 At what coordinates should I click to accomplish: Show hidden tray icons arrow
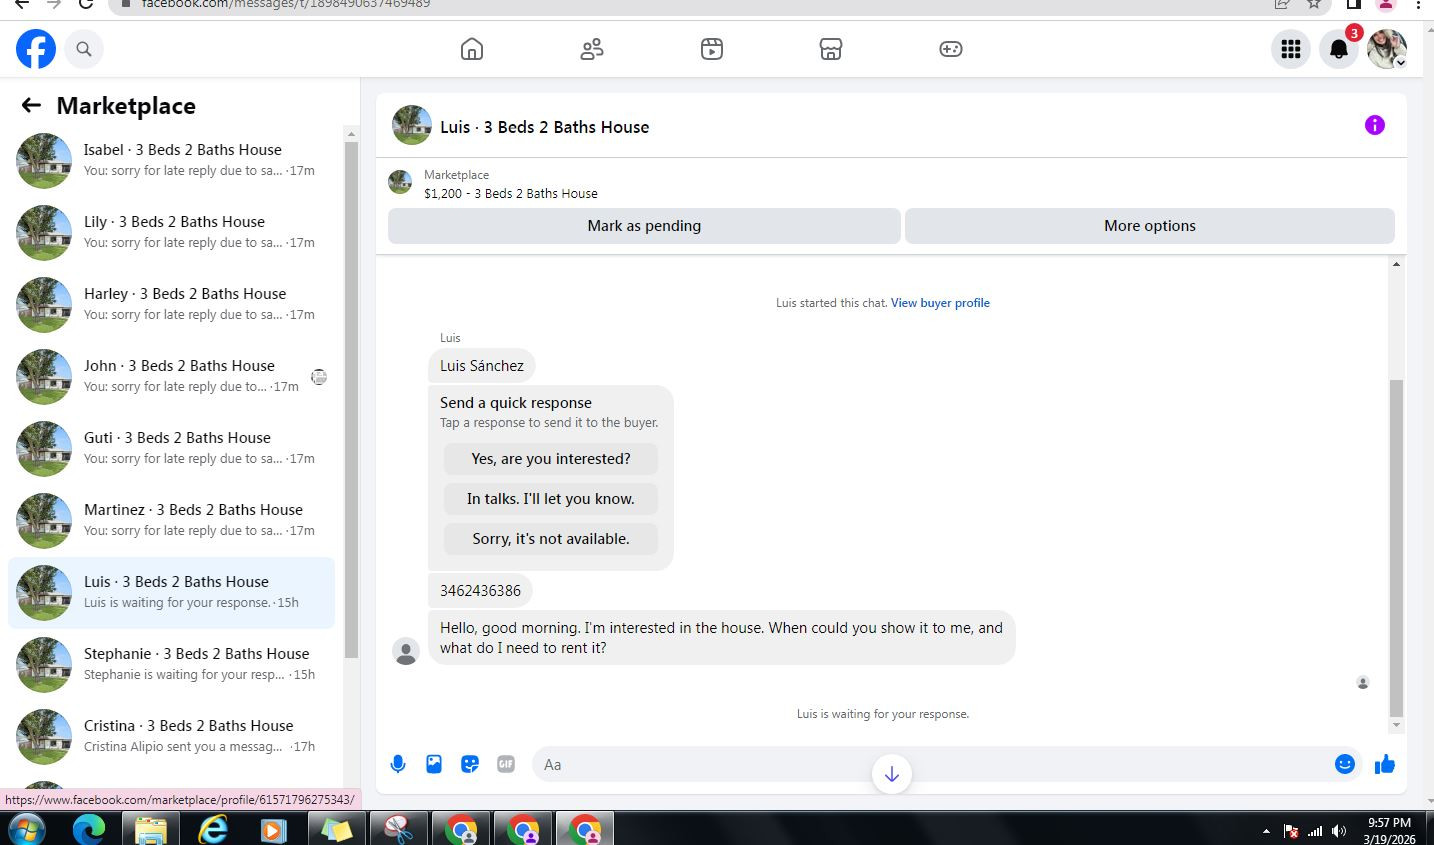point(1266,831)
